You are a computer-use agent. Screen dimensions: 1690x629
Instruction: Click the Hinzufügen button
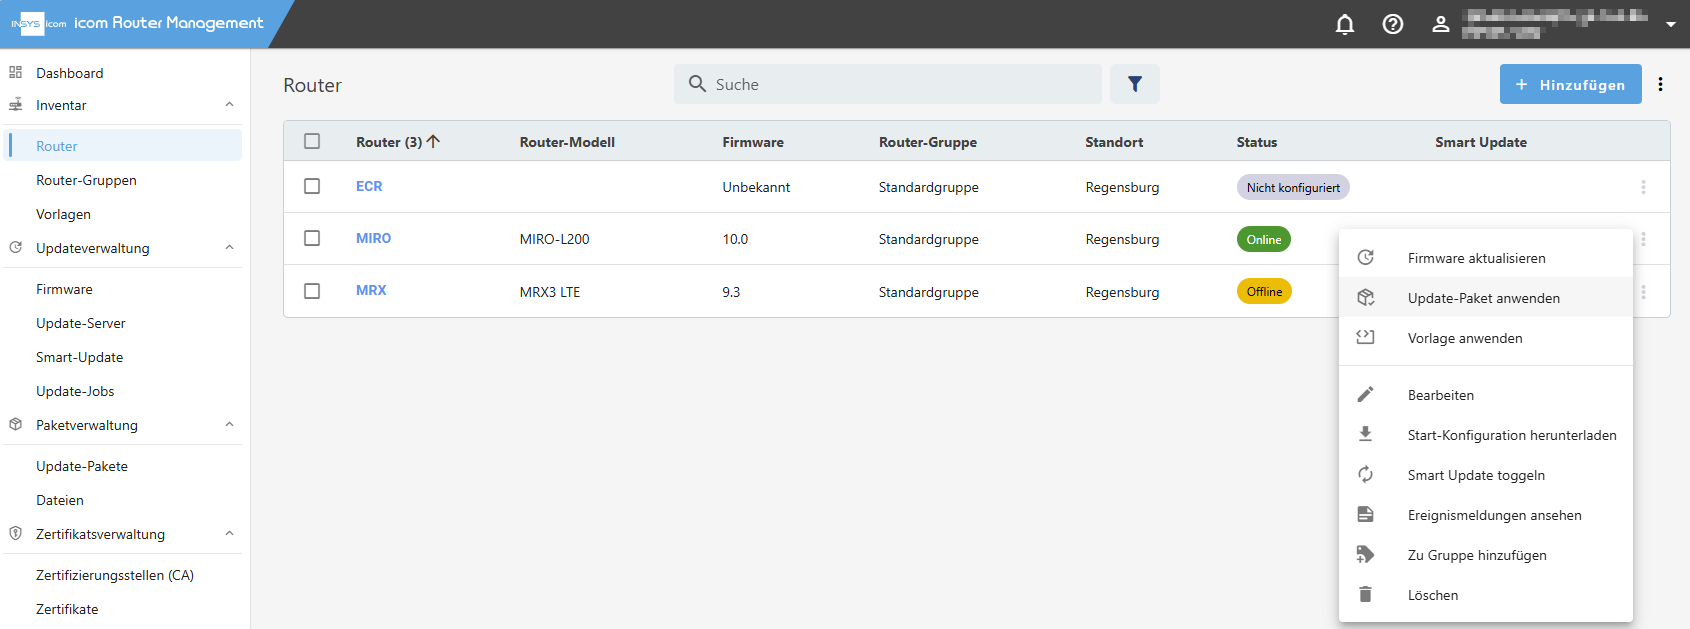1570,84
